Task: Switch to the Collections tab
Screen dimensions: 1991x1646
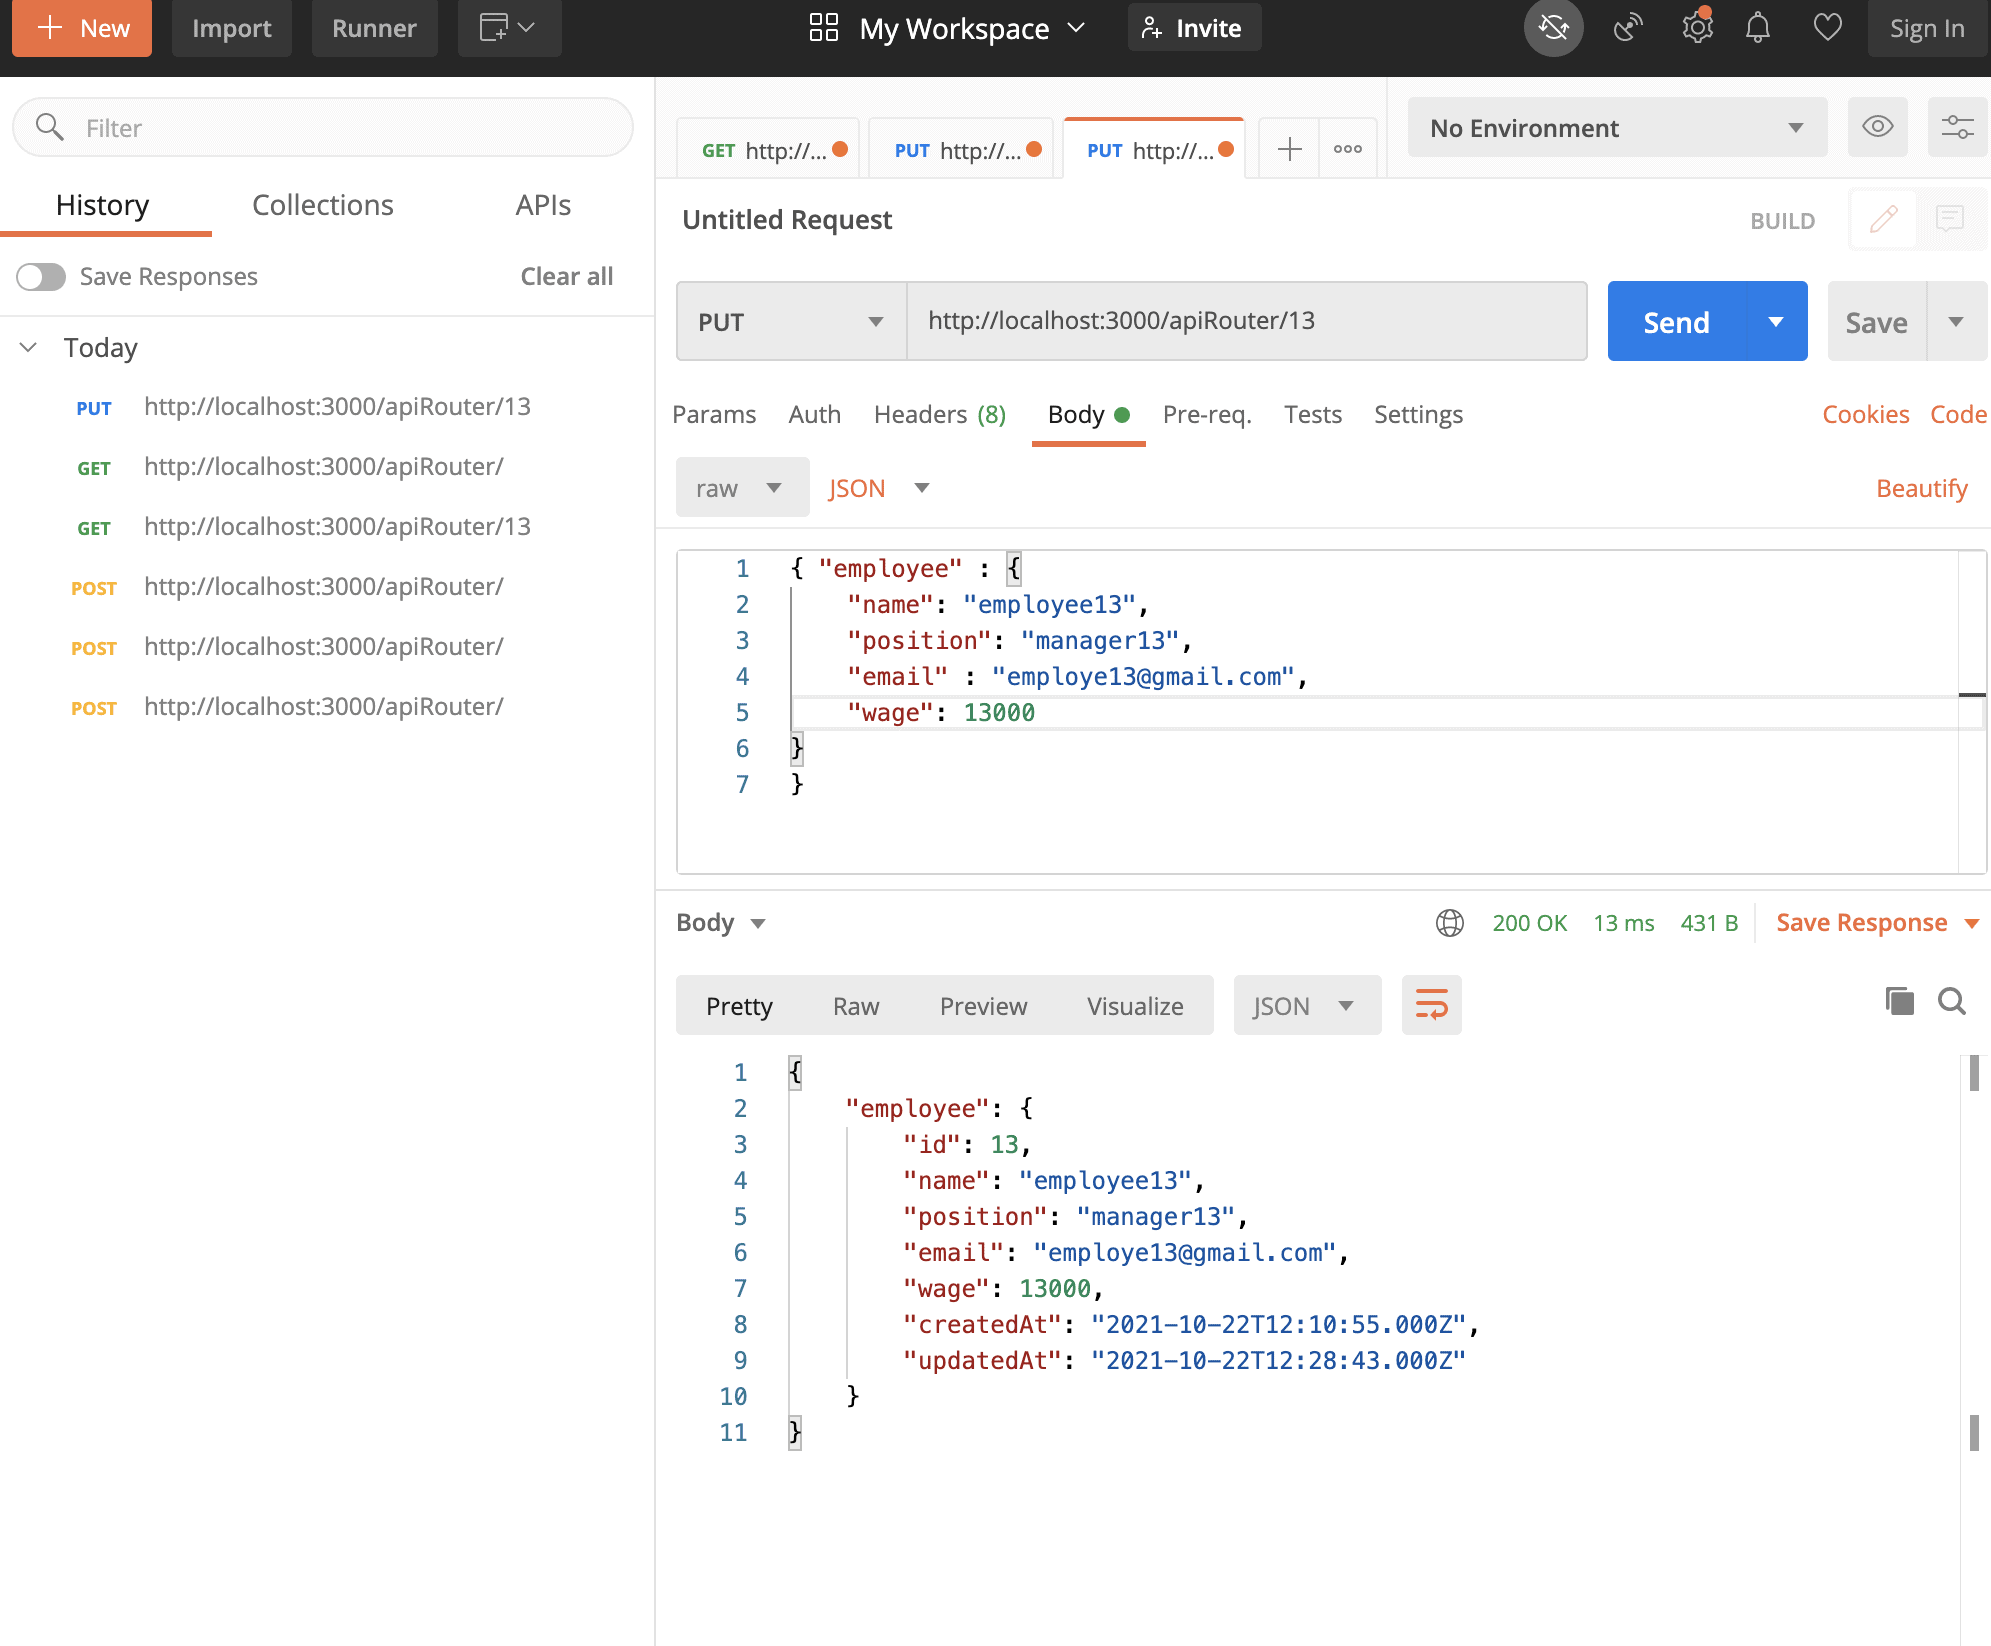Action: [x=322, y=205]
